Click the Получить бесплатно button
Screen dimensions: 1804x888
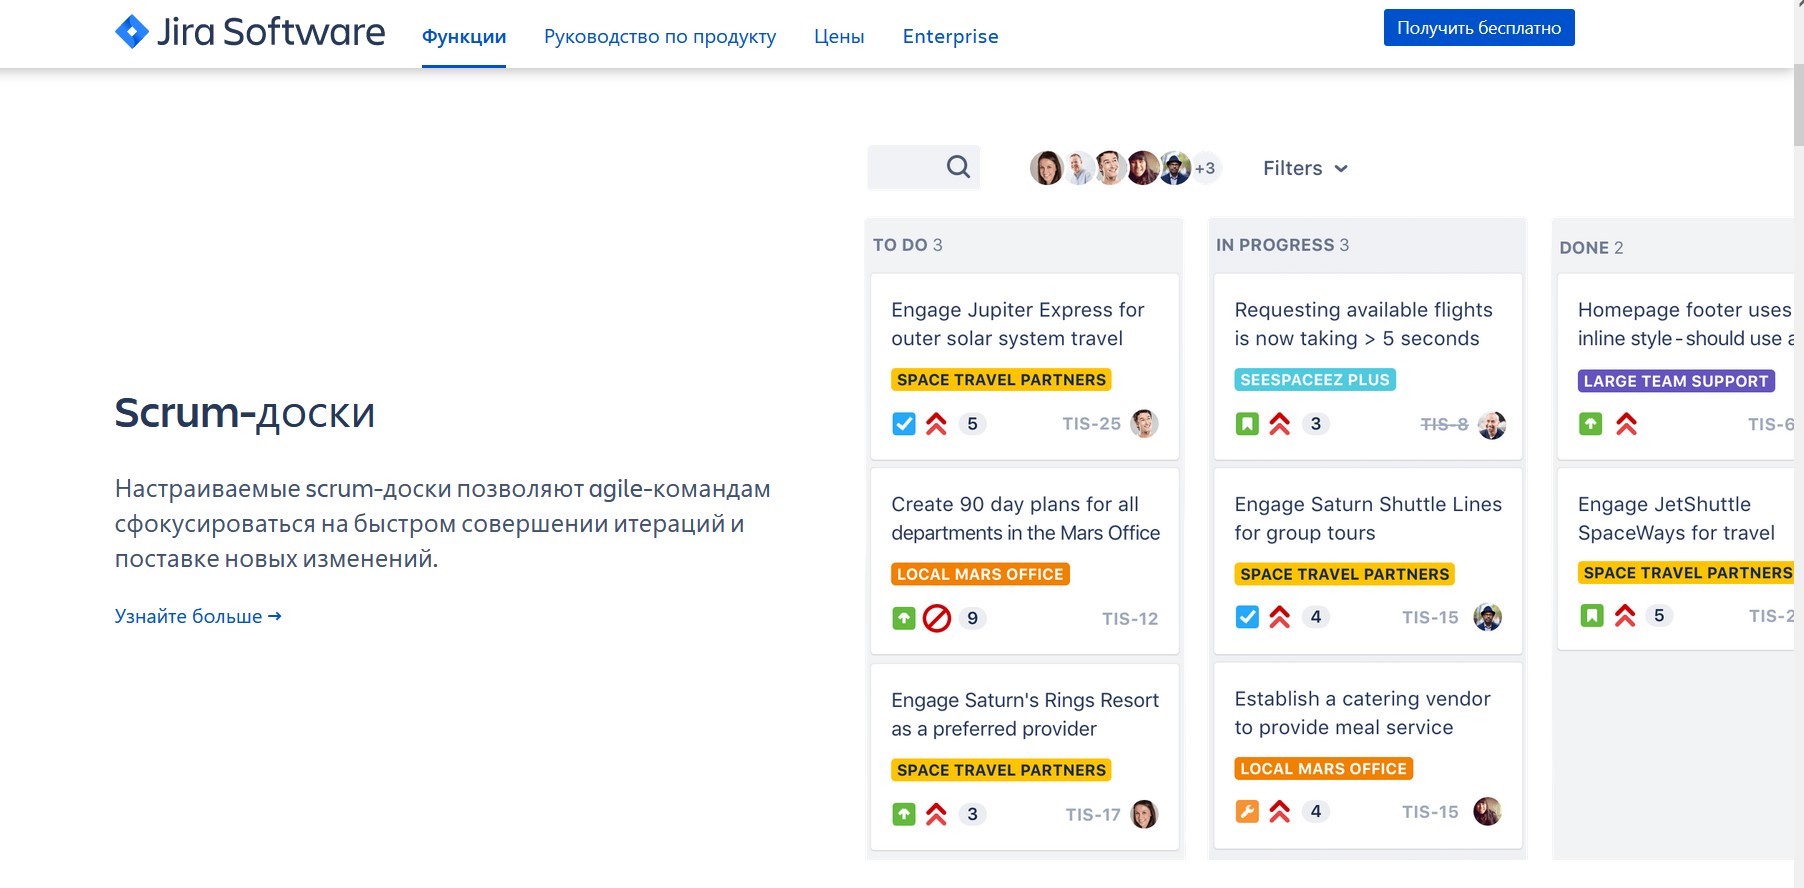pyautogui.click(x=1478, y=28)
